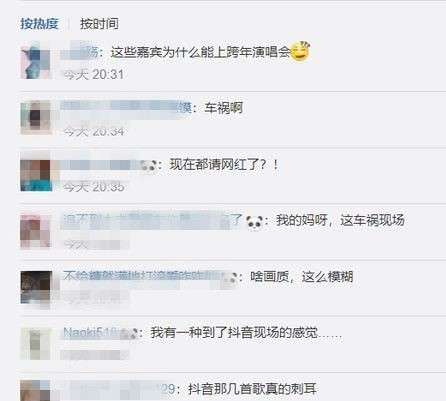
Task: Open avatar beside 我的妈呀 comment
Action: (x=36, y=231)
